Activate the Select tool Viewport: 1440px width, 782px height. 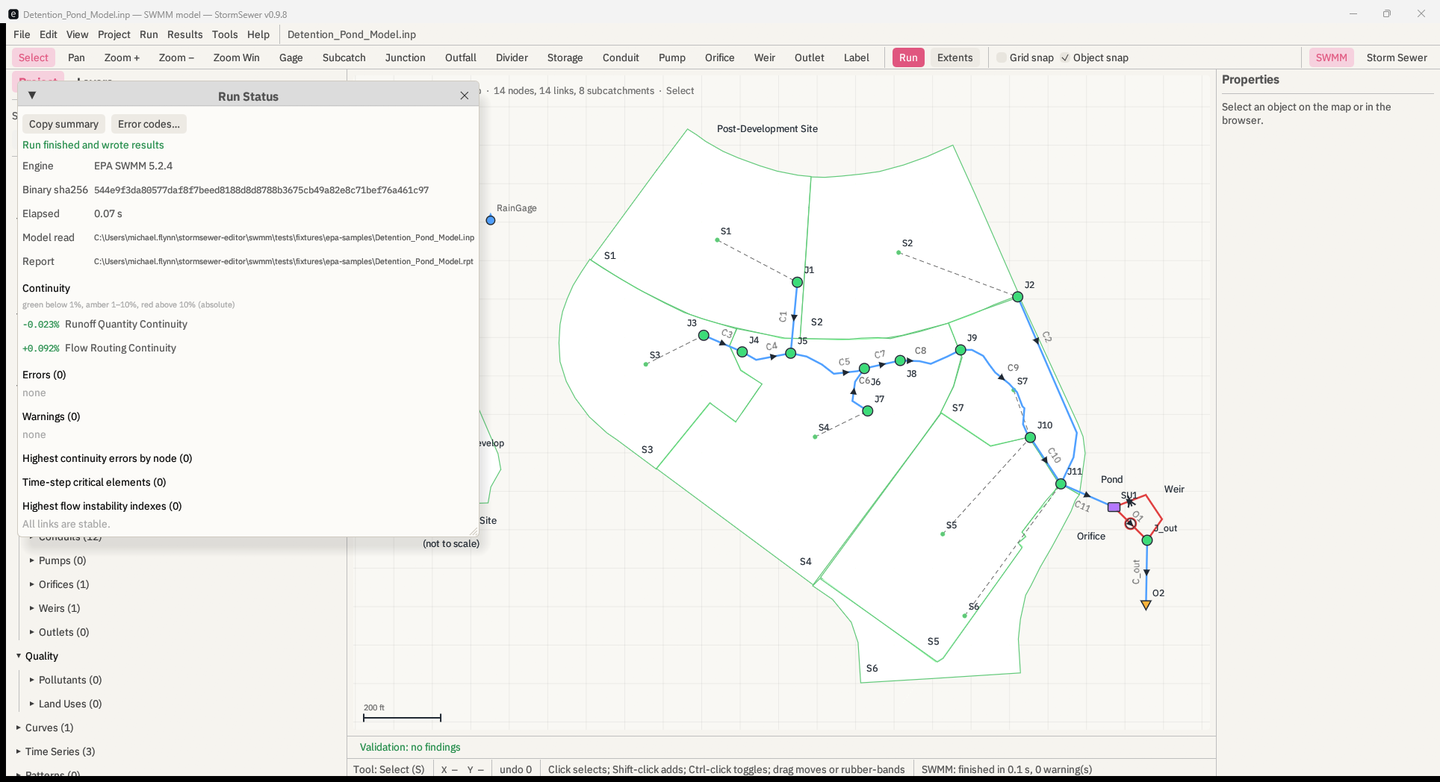tap(33, 58)
